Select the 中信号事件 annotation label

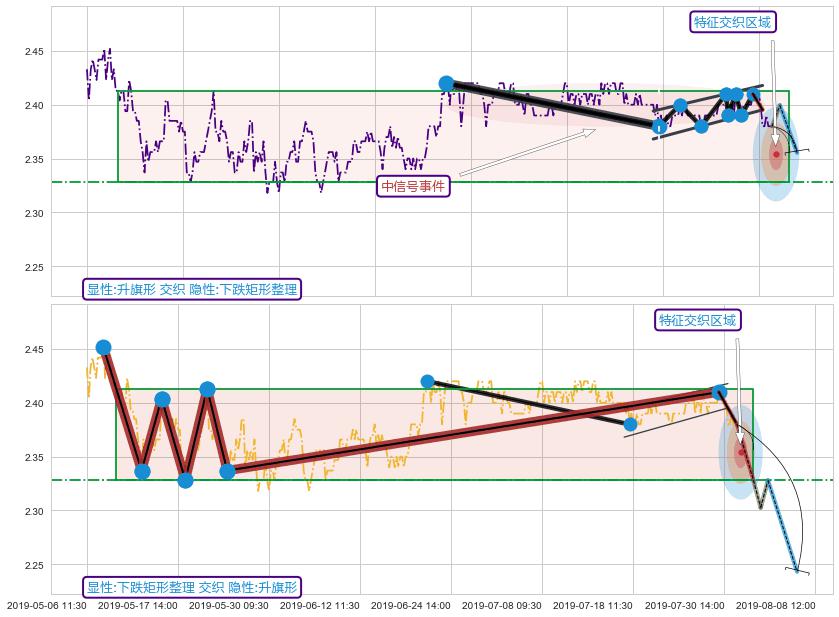point(413,186)
